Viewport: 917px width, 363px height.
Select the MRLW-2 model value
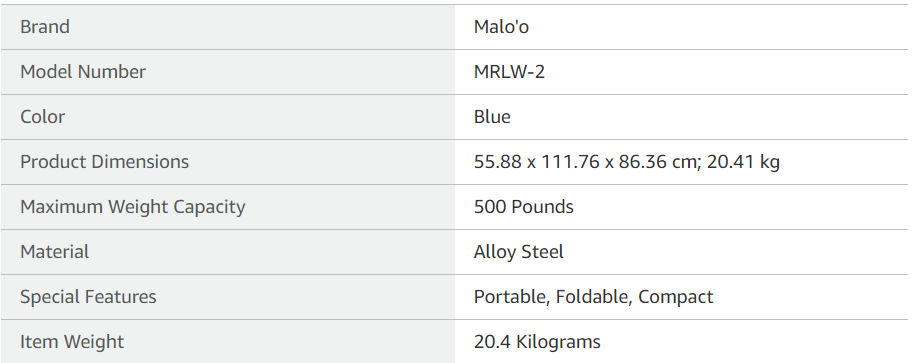click(x=509, y=72)
